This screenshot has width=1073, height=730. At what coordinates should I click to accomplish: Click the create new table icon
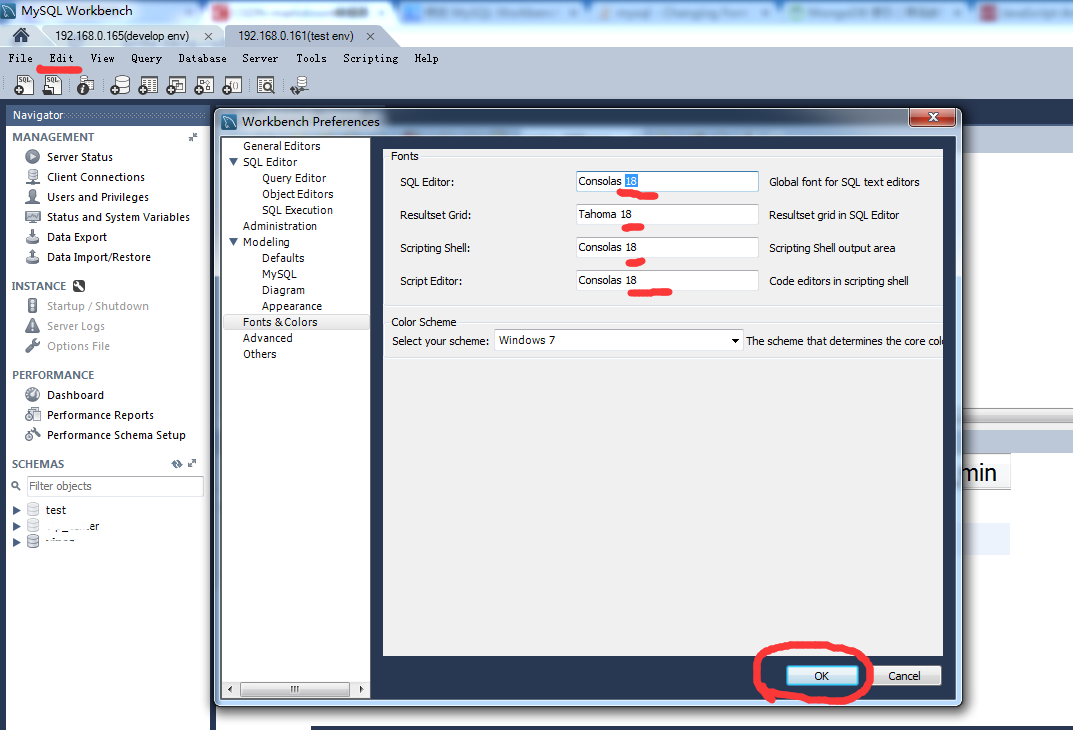coord(148,85)
